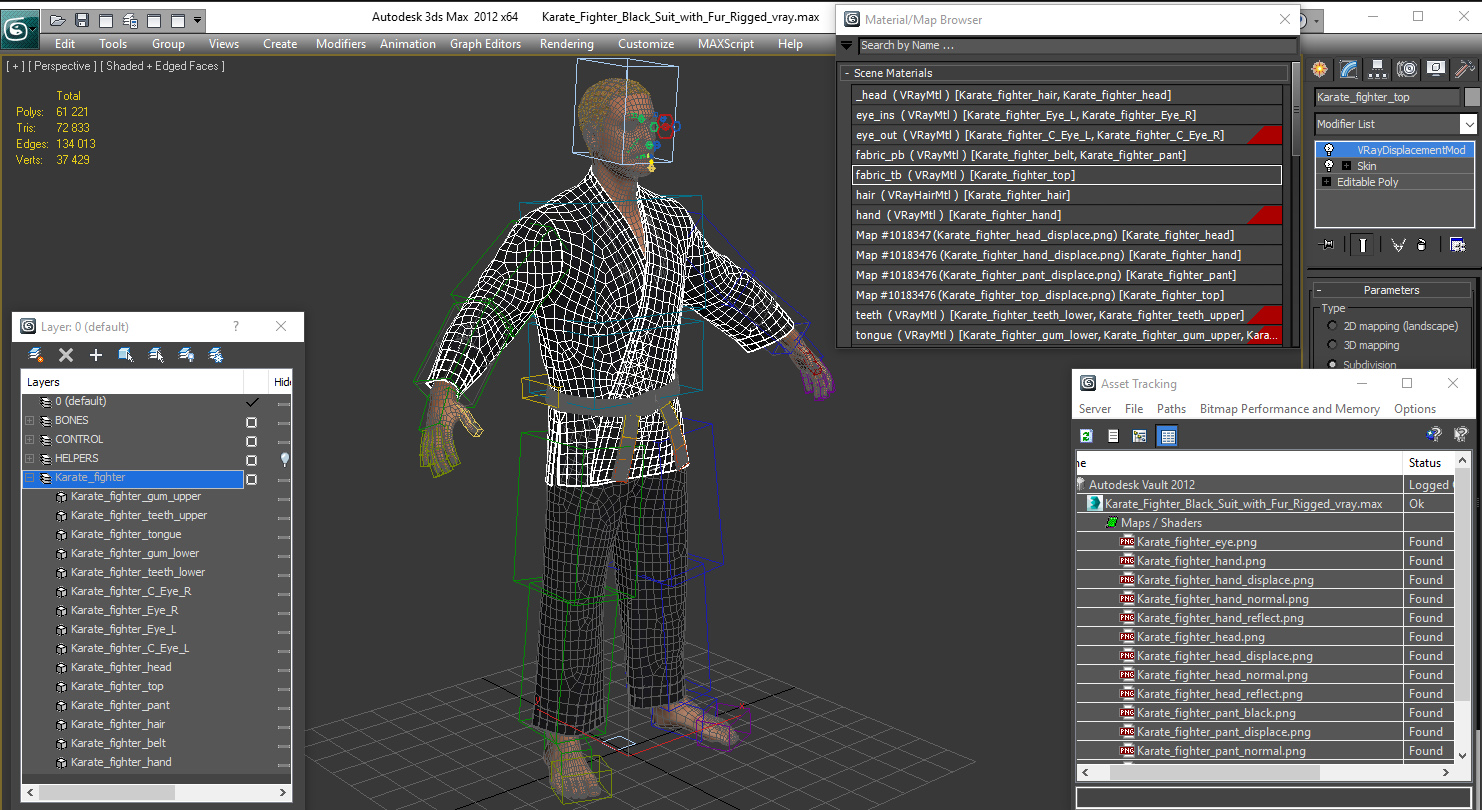This screenshot has width=1482, height=810.
Task: Open the Animation menu
Action: click(x=408, y=44)
